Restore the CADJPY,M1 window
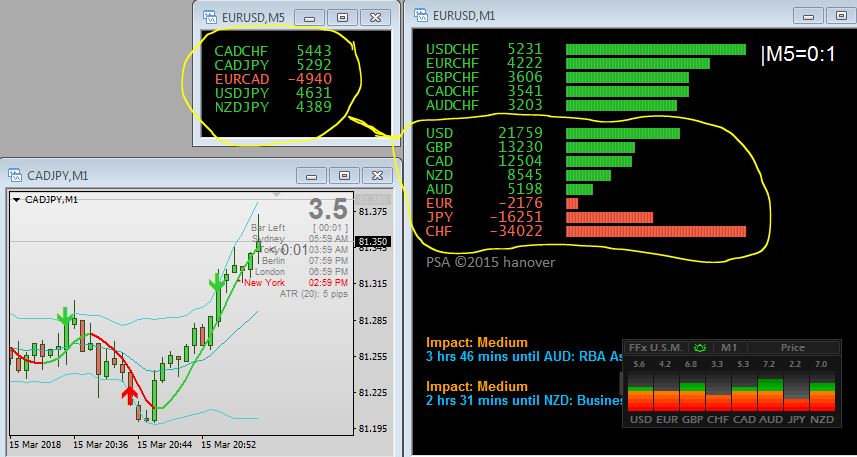This screenshot has height=457, width=857. (344, 175)
